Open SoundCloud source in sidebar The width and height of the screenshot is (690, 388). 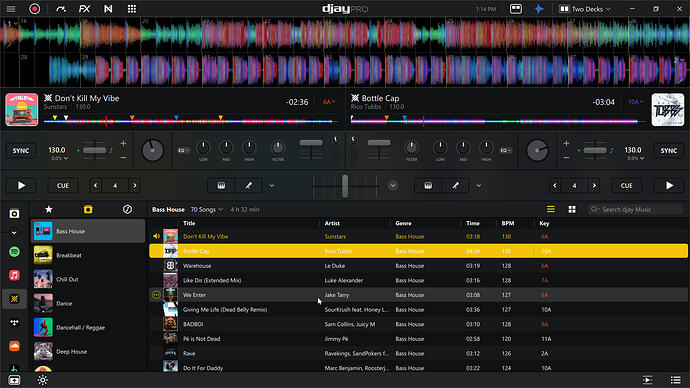(14, 346)
